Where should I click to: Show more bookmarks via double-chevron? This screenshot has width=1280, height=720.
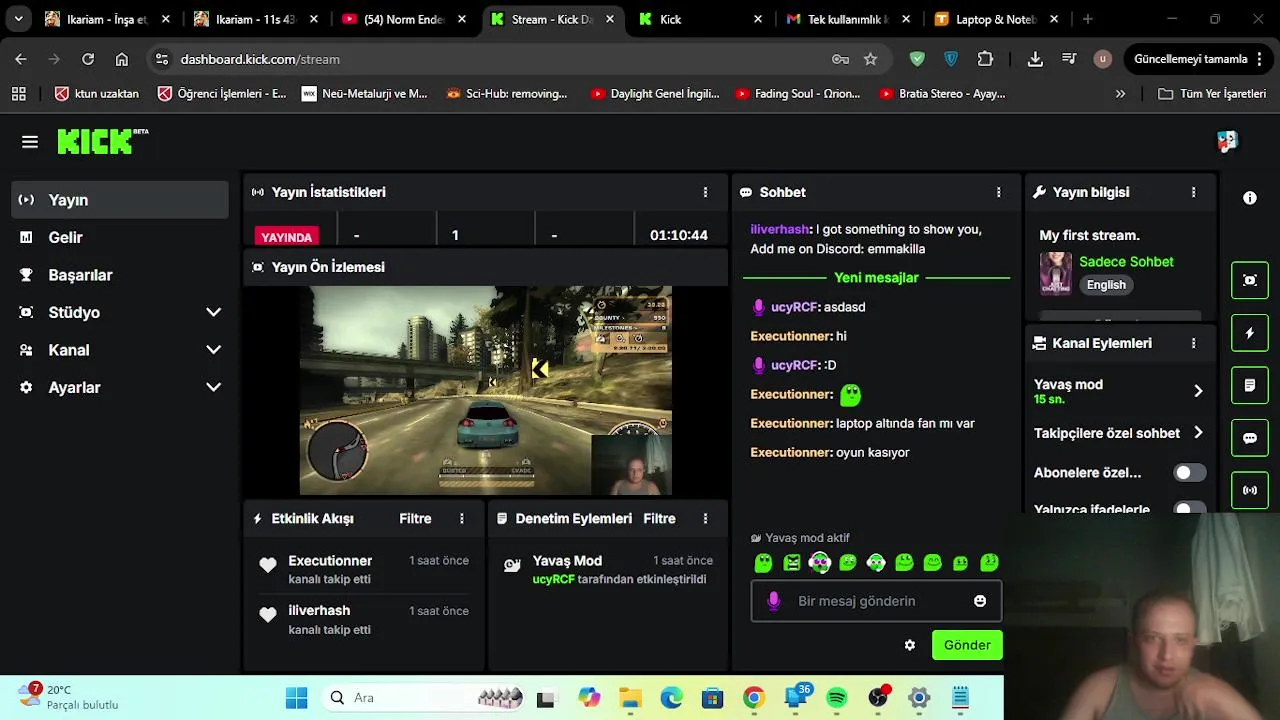(1120, 94)
